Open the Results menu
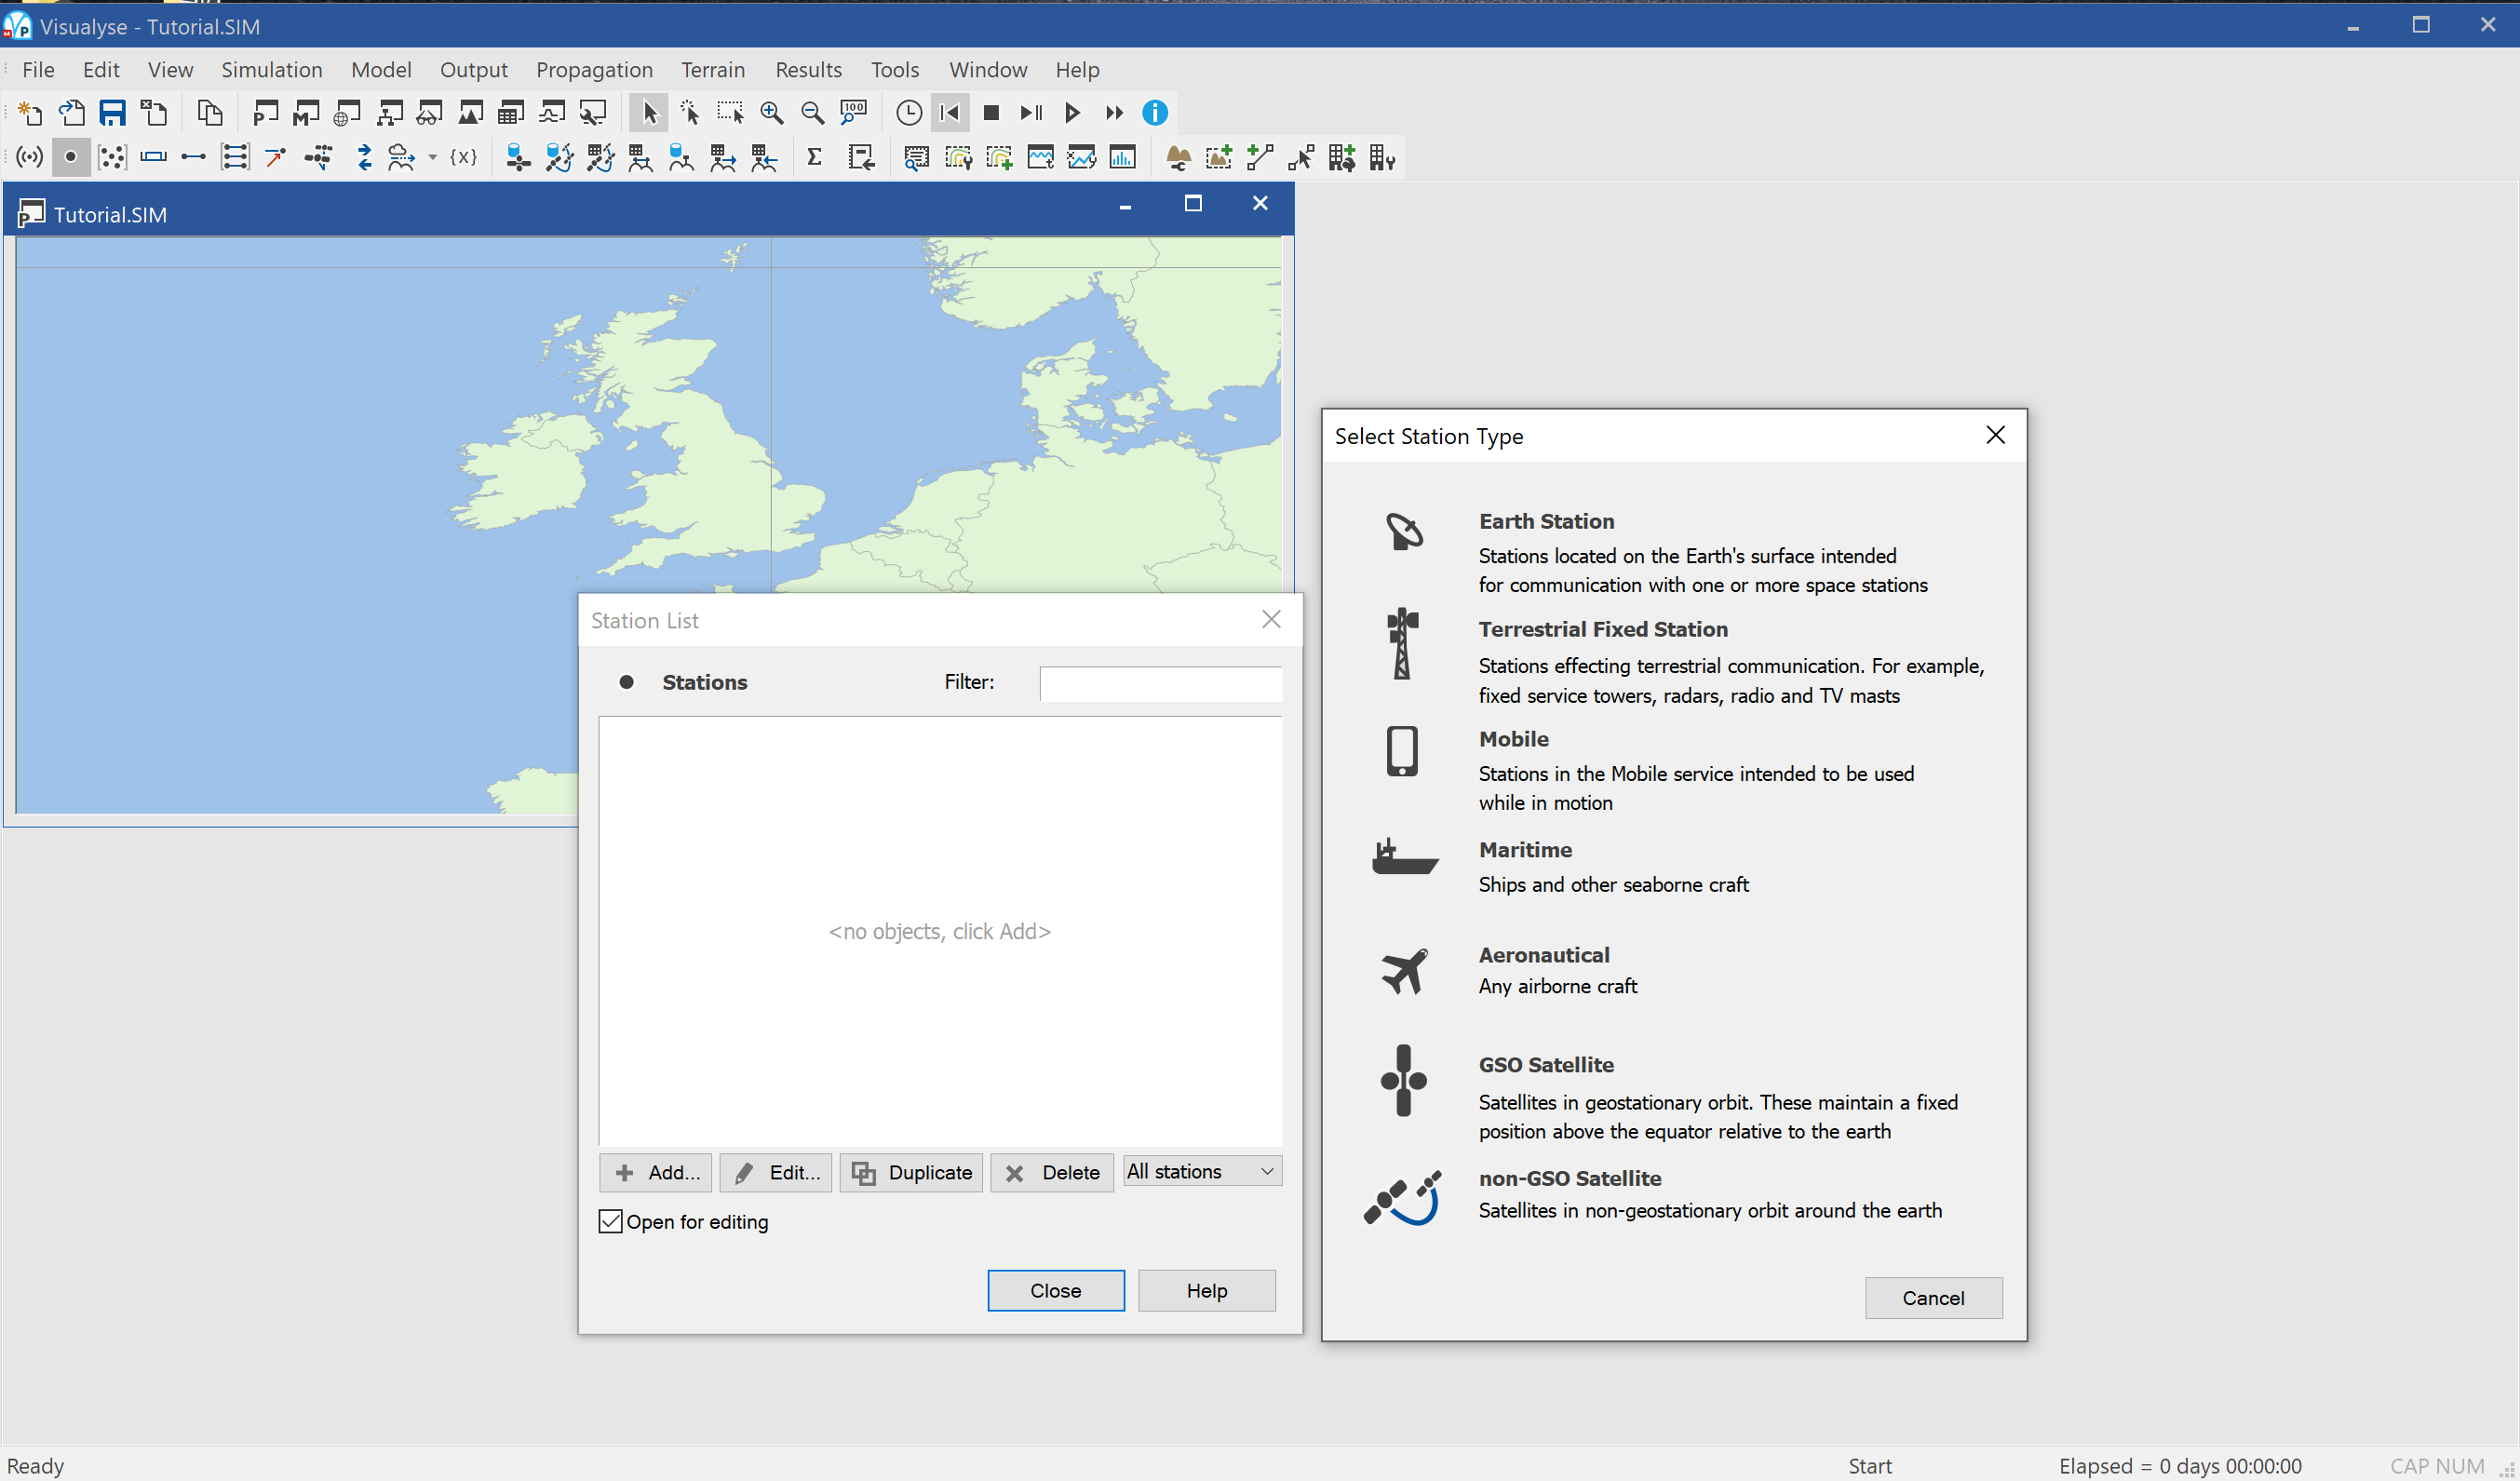 pyautogui.click(x=808, y=70)
